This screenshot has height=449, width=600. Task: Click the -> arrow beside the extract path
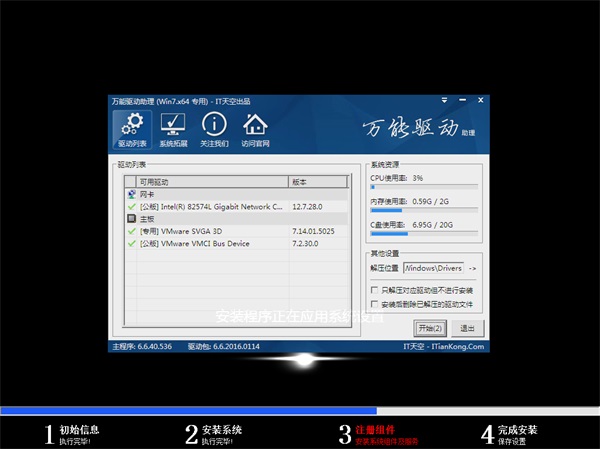[472, 268]
